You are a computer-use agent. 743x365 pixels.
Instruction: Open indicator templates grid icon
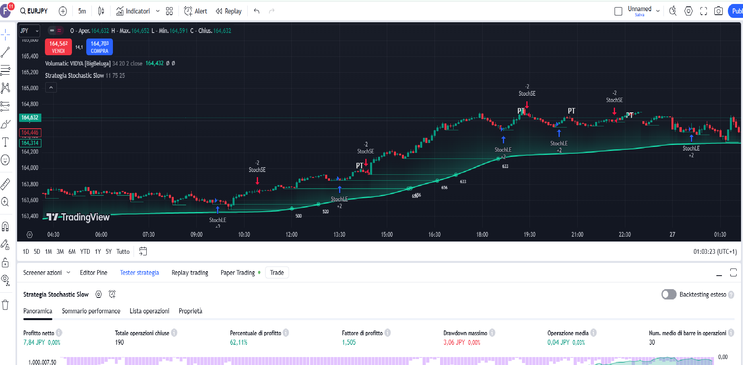[169, 11]
